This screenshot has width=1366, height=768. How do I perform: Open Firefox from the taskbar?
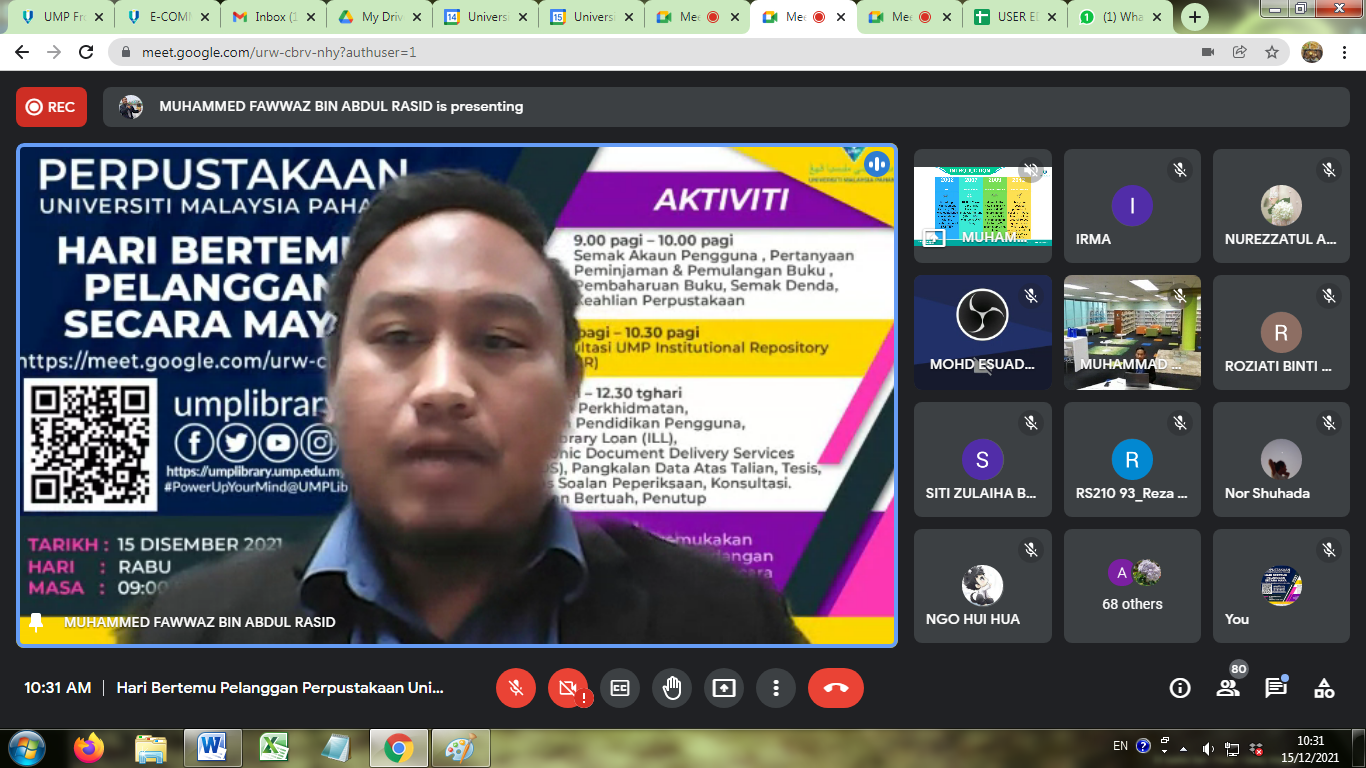click(x=88, y=748)
